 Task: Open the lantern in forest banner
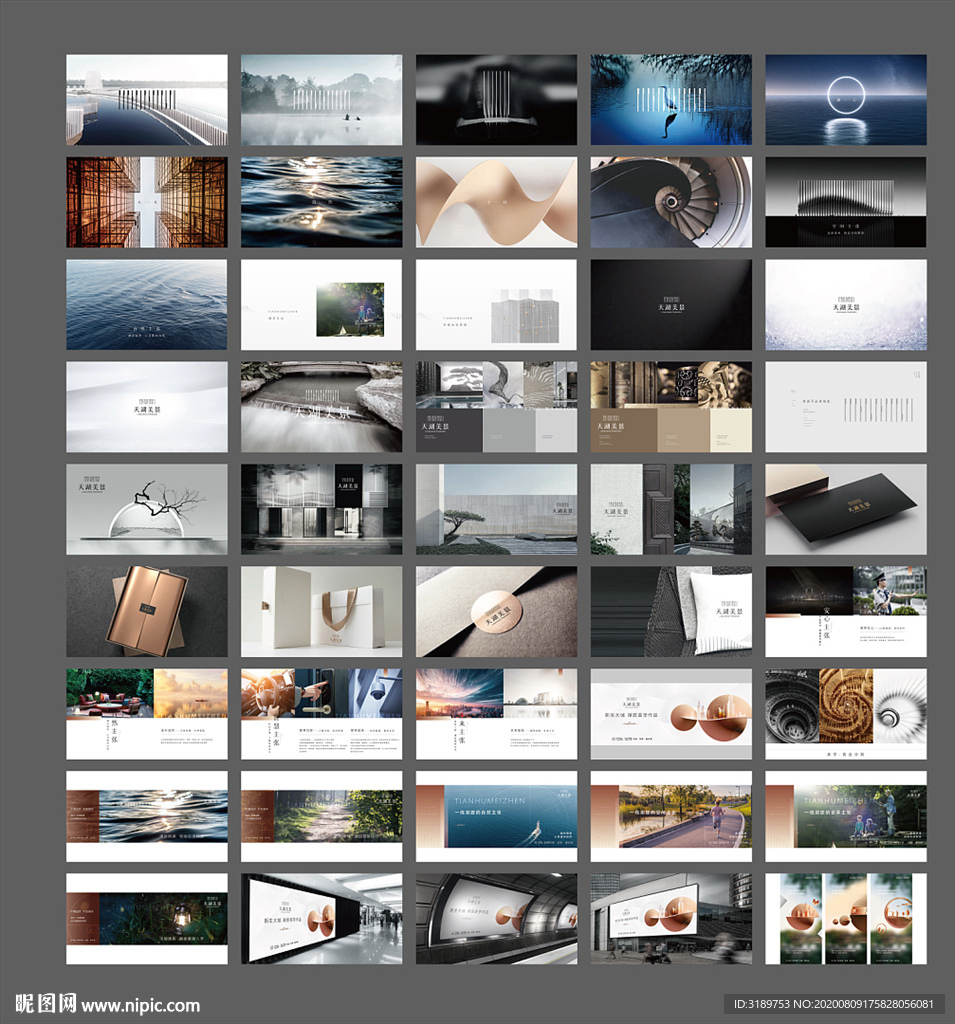(146, 918)
